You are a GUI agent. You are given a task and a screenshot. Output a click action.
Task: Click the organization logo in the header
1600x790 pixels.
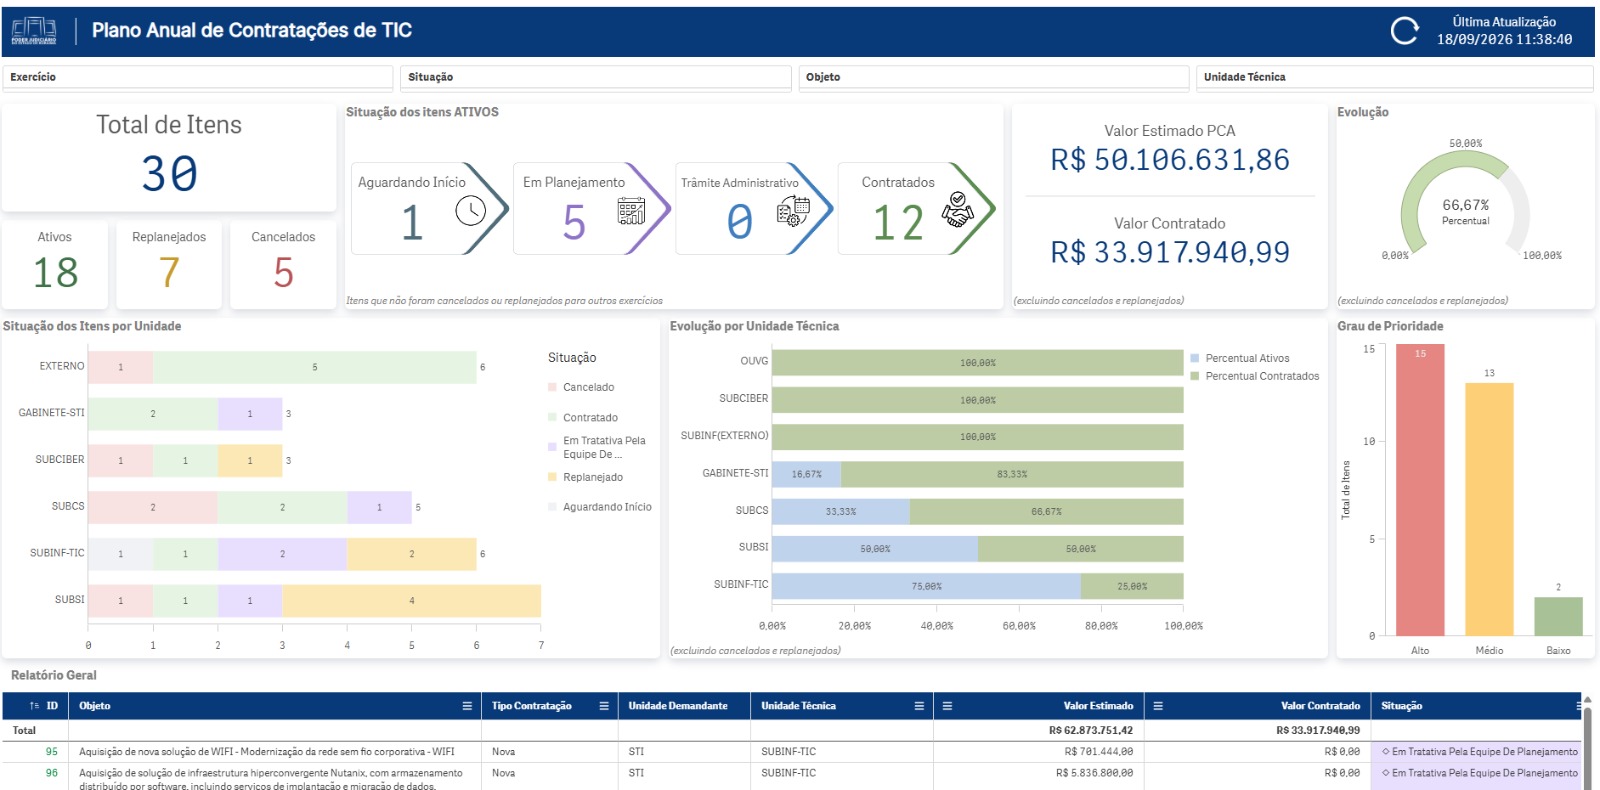pyautogui.click(x=34, y=31)
